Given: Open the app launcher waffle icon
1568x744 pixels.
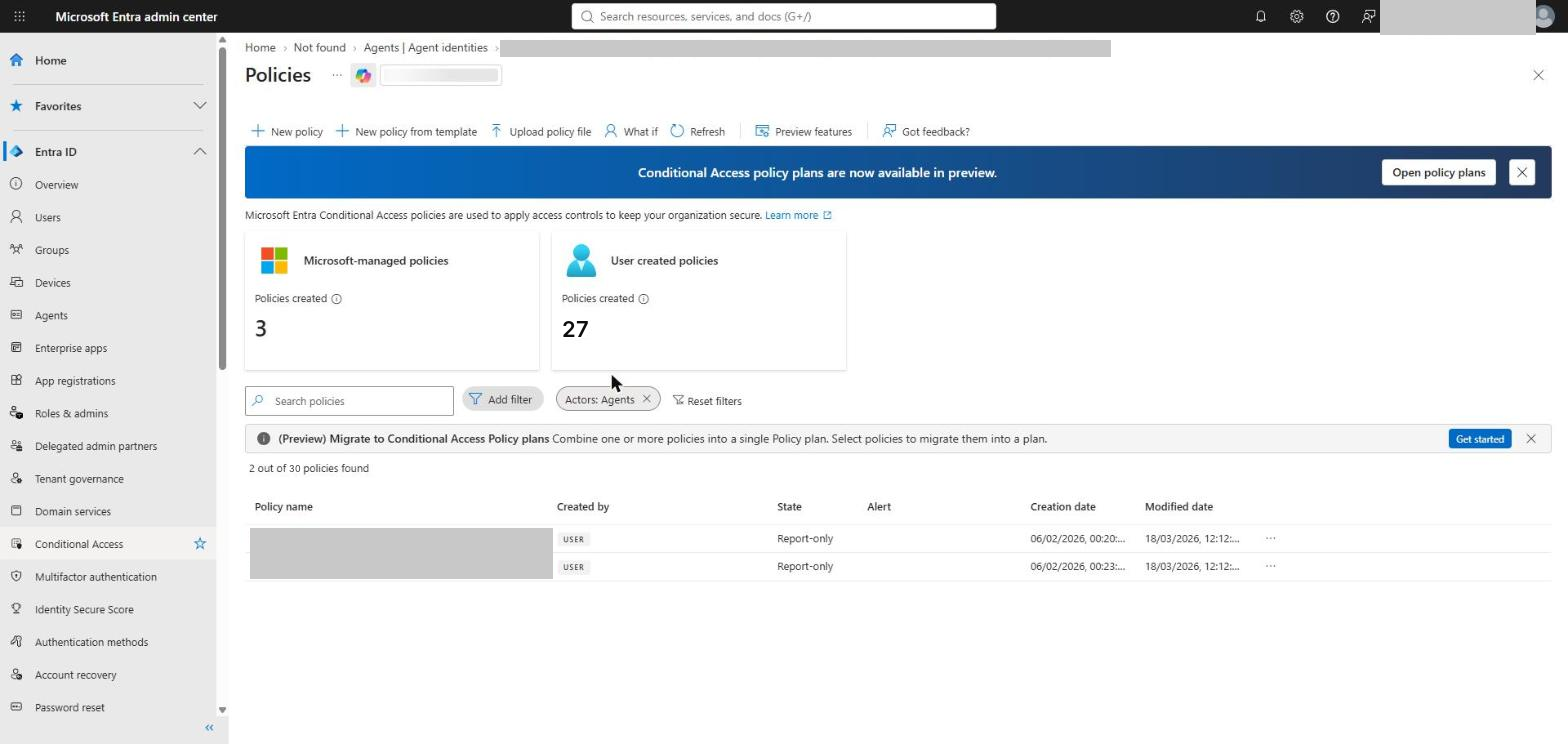Looking at the screenshot, I should pos(19,17).
